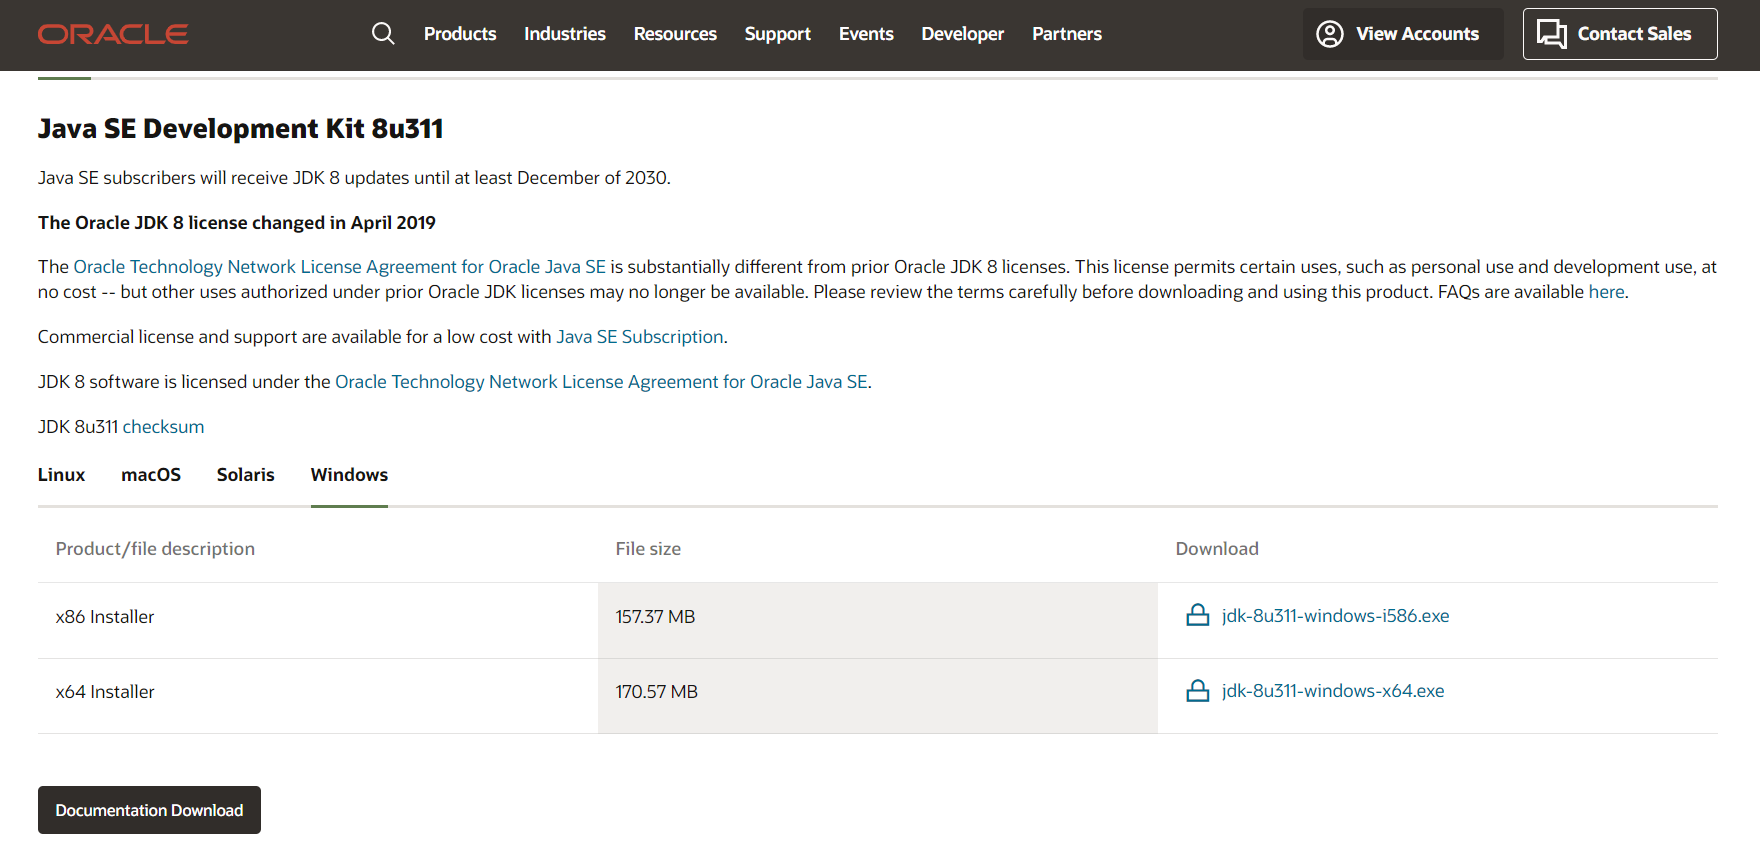1760x853 pixels.
Task: Open the Partners menu
Action: (1067, 34)
